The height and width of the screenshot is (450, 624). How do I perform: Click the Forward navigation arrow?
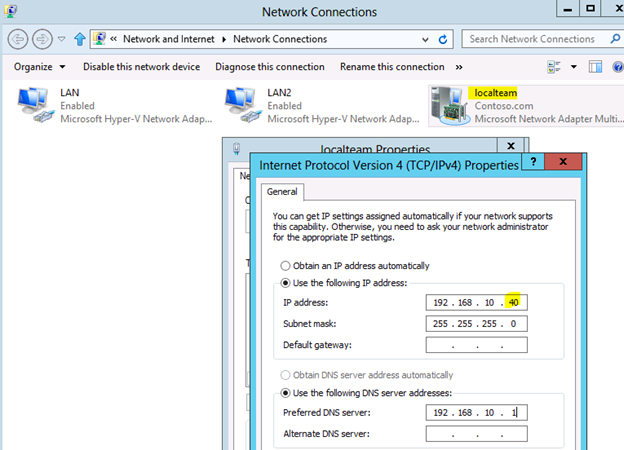click(x=42, y=39)
